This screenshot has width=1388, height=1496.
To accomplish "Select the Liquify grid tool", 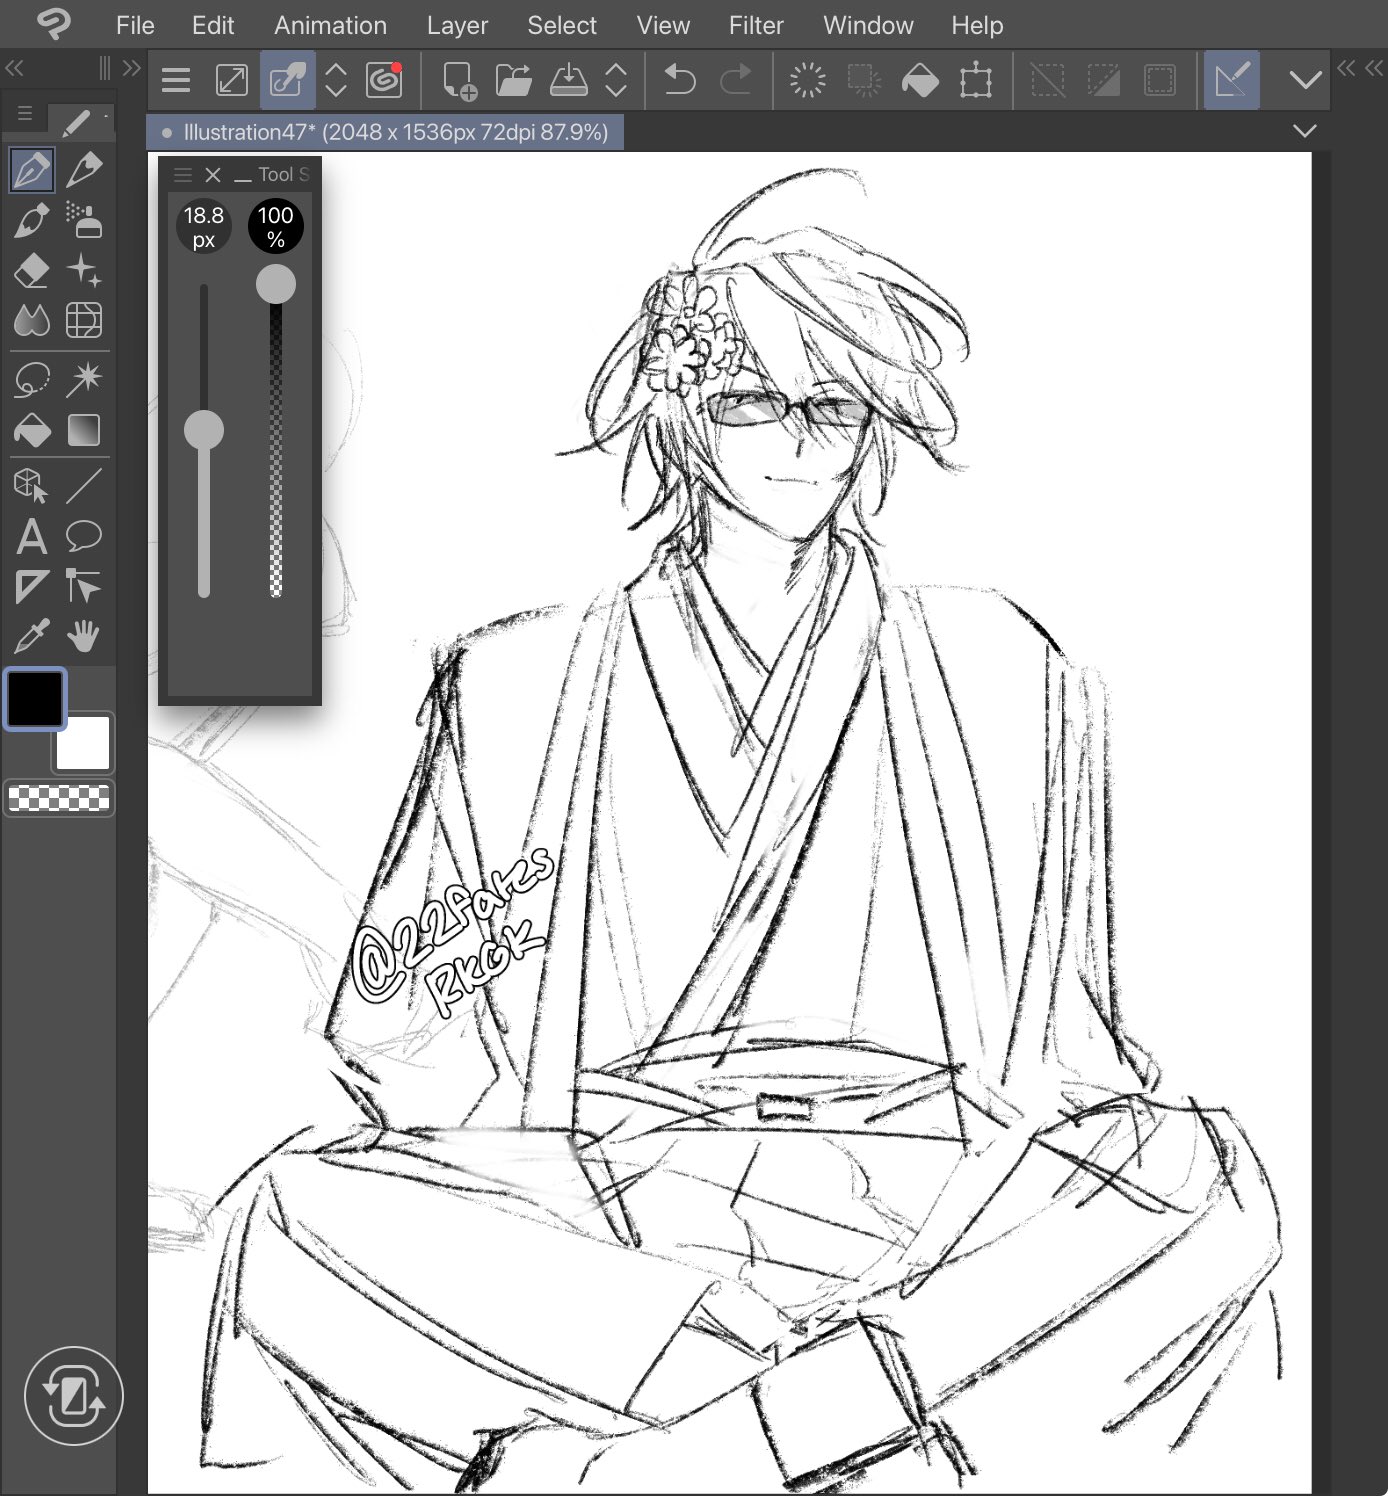I will click(x=84, y=320).
